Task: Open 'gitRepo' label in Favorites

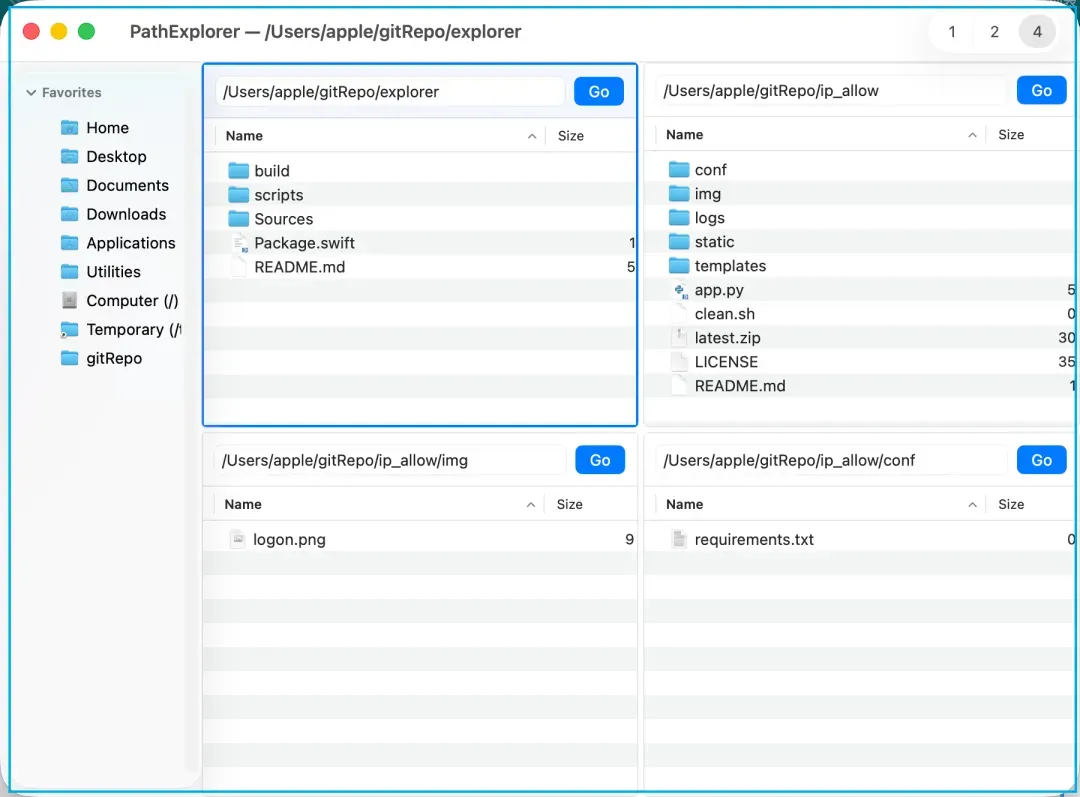Action: coord(114,358)
